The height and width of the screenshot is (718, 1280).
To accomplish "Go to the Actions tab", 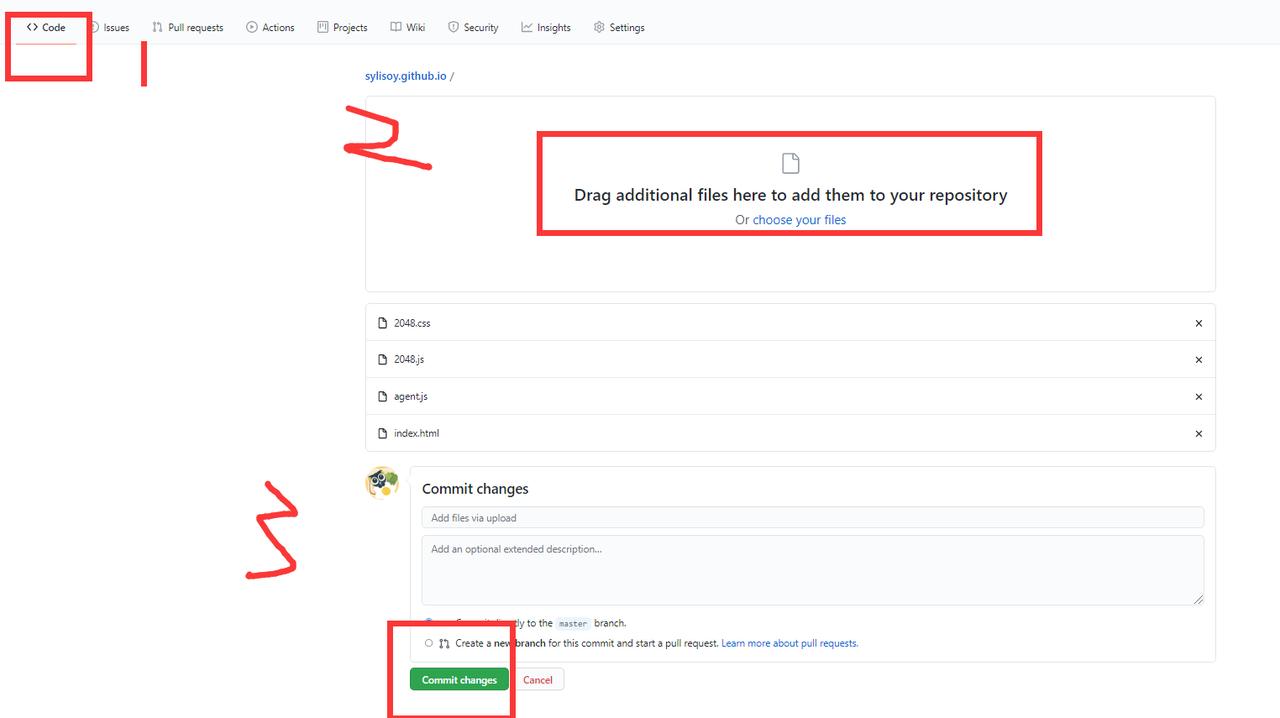I will (x=270, y=27).
